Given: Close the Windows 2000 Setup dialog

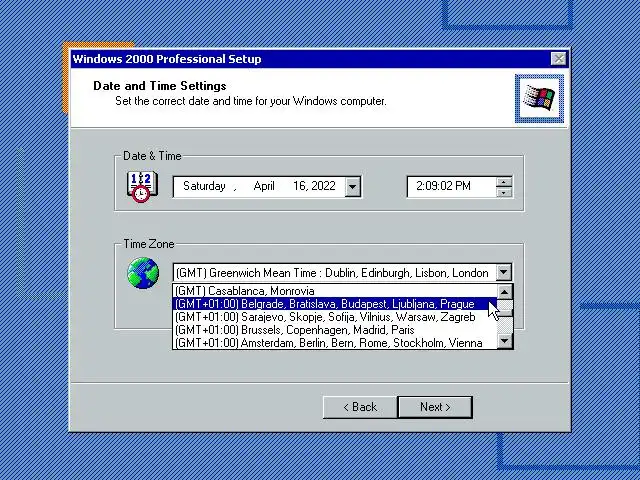Looking at the screenshot, I should click(x=558, y=59).
